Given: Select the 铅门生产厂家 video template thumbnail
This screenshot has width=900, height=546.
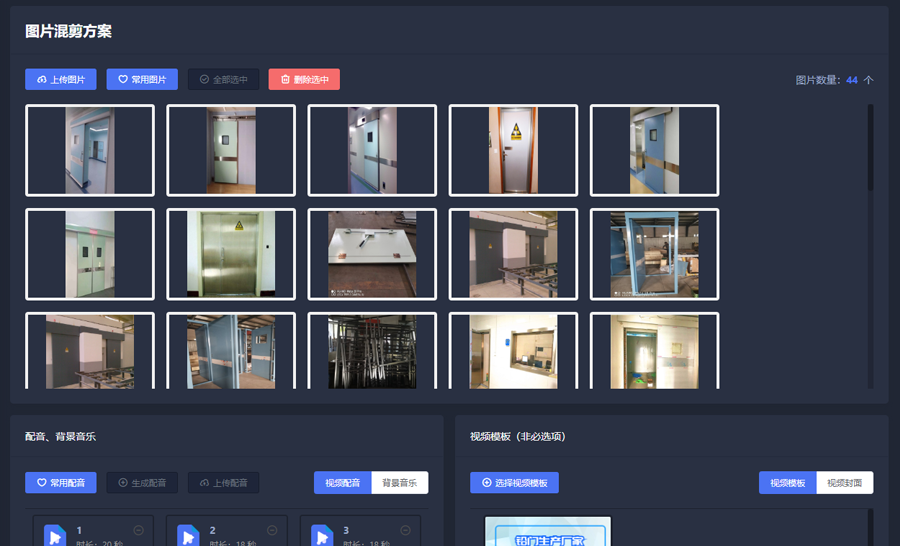Looking at the screenshot, I should [x=548, y=531].
